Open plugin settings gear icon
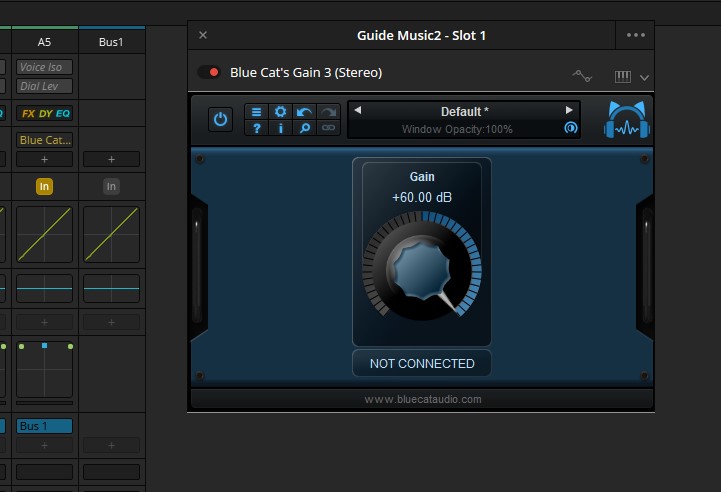 click(280, 112)
